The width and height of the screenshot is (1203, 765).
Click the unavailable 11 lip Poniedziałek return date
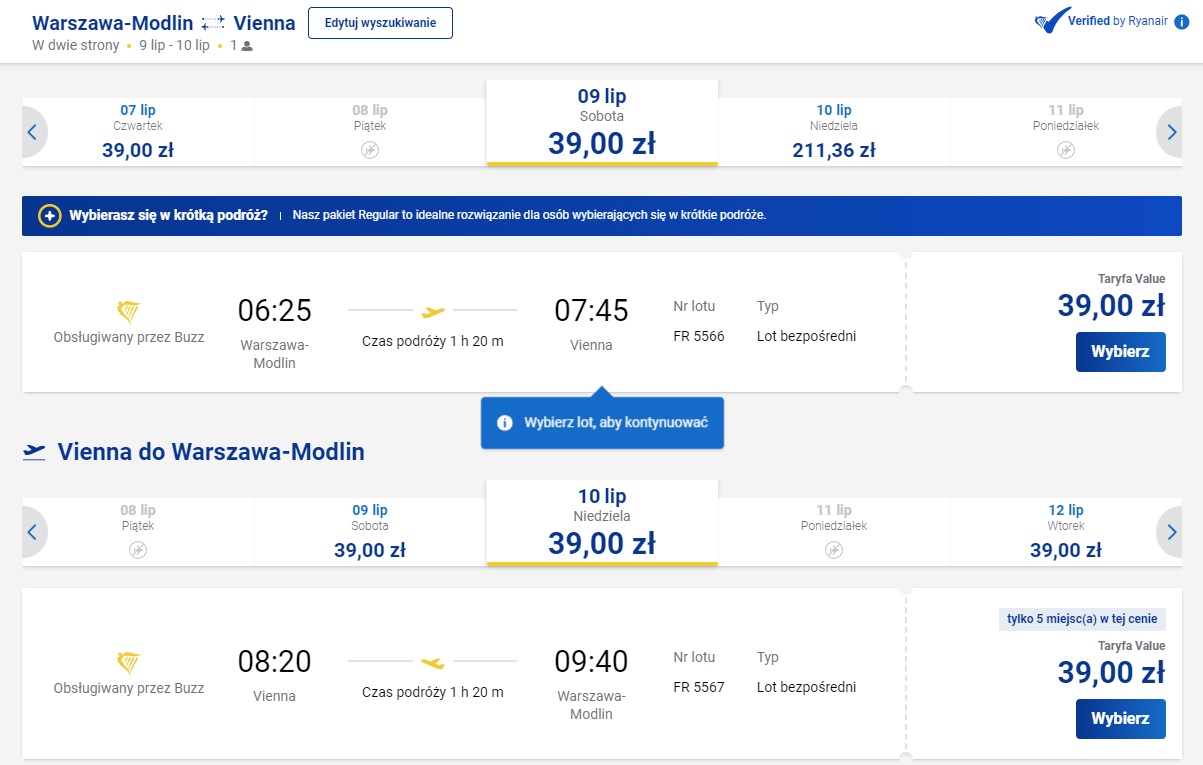pyautogui.click(x=832, y=532)
